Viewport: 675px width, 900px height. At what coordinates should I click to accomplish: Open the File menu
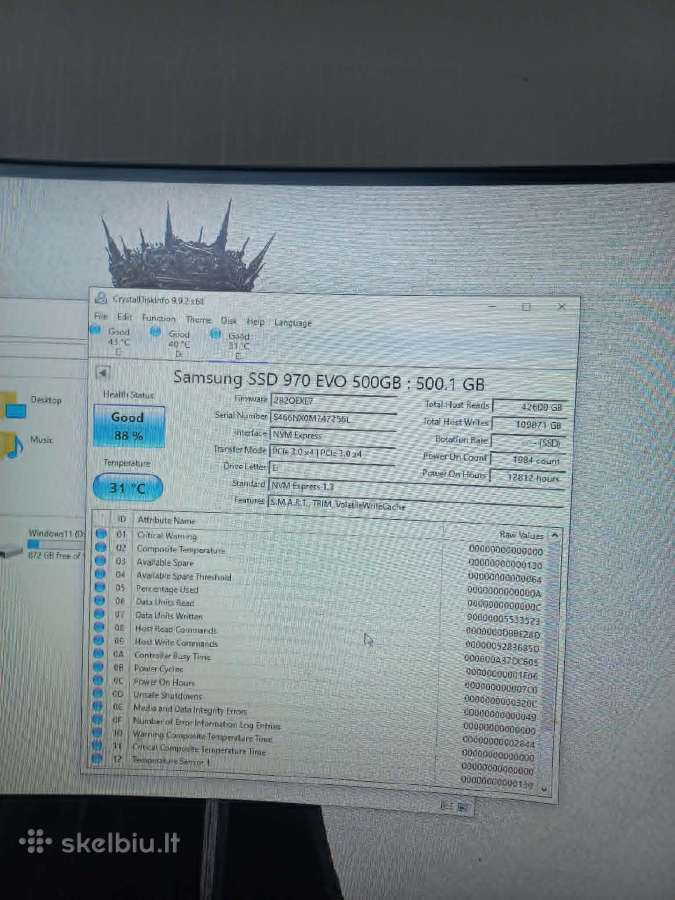pos(101,316)
